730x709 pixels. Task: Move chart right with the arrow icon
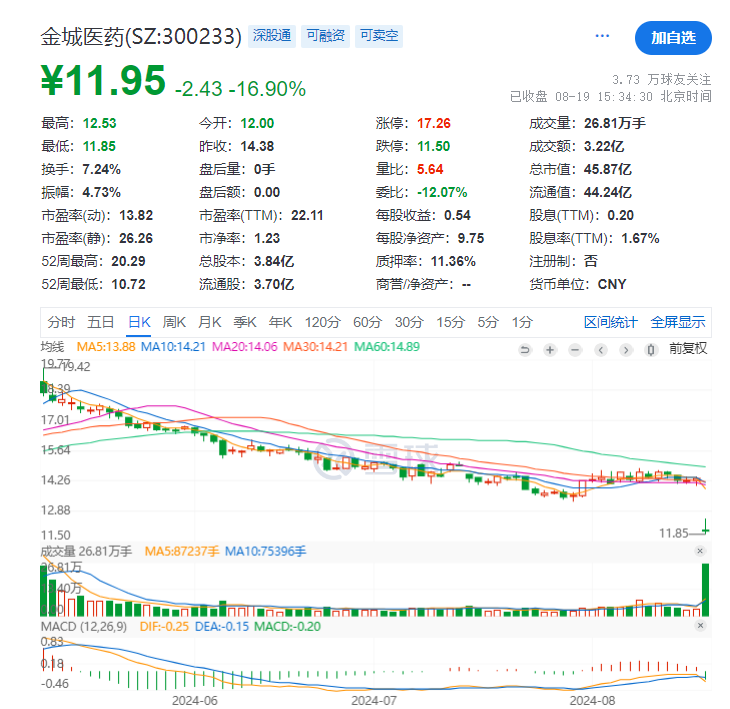626,350
